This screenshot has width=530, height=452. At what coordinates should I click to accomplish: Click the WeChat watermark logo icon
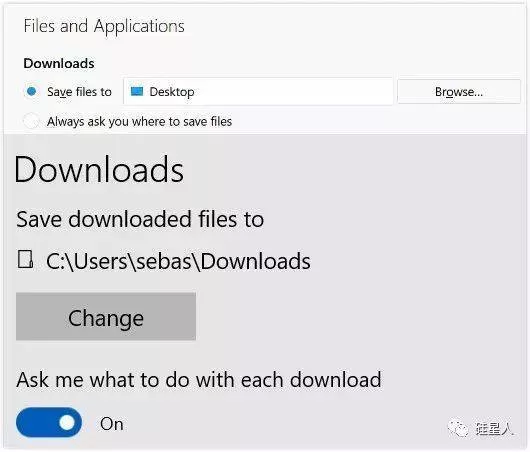pyautogui.click(x=458, y=429)
